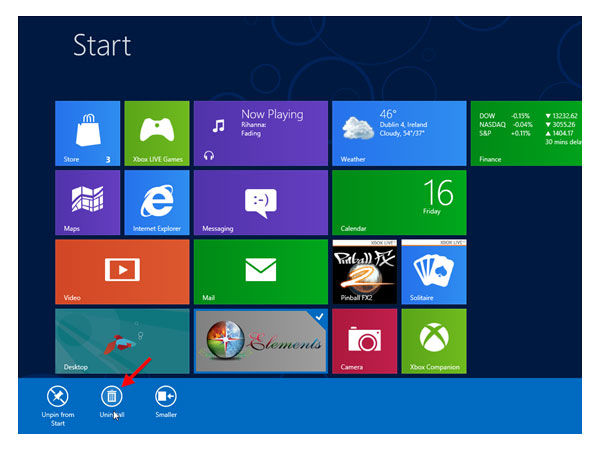Click the DOW row in Finance tile
Screen dimensions: 600x450
(528, 116)
